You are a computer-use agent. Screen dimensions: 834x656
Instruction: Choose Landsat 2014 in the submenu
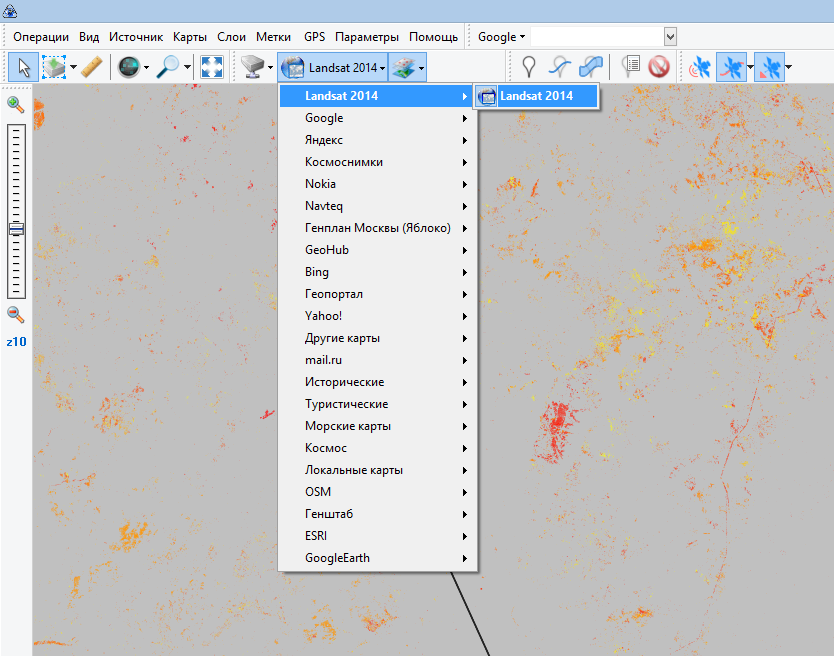pyautogui.click(x=536, y=96)
